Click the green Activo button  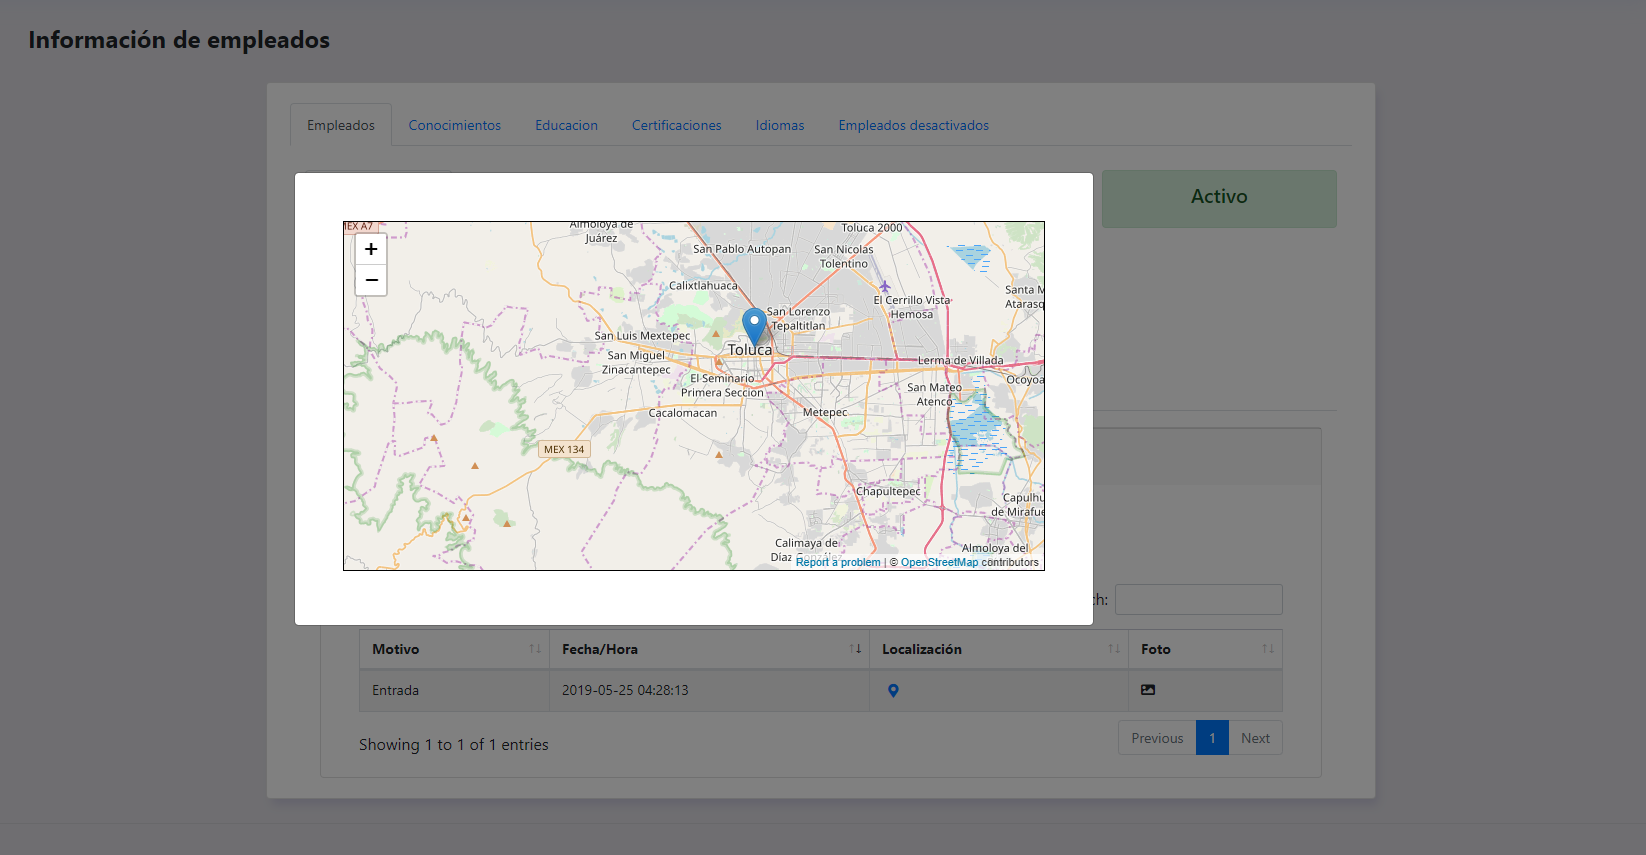[x=1219, y=198]
